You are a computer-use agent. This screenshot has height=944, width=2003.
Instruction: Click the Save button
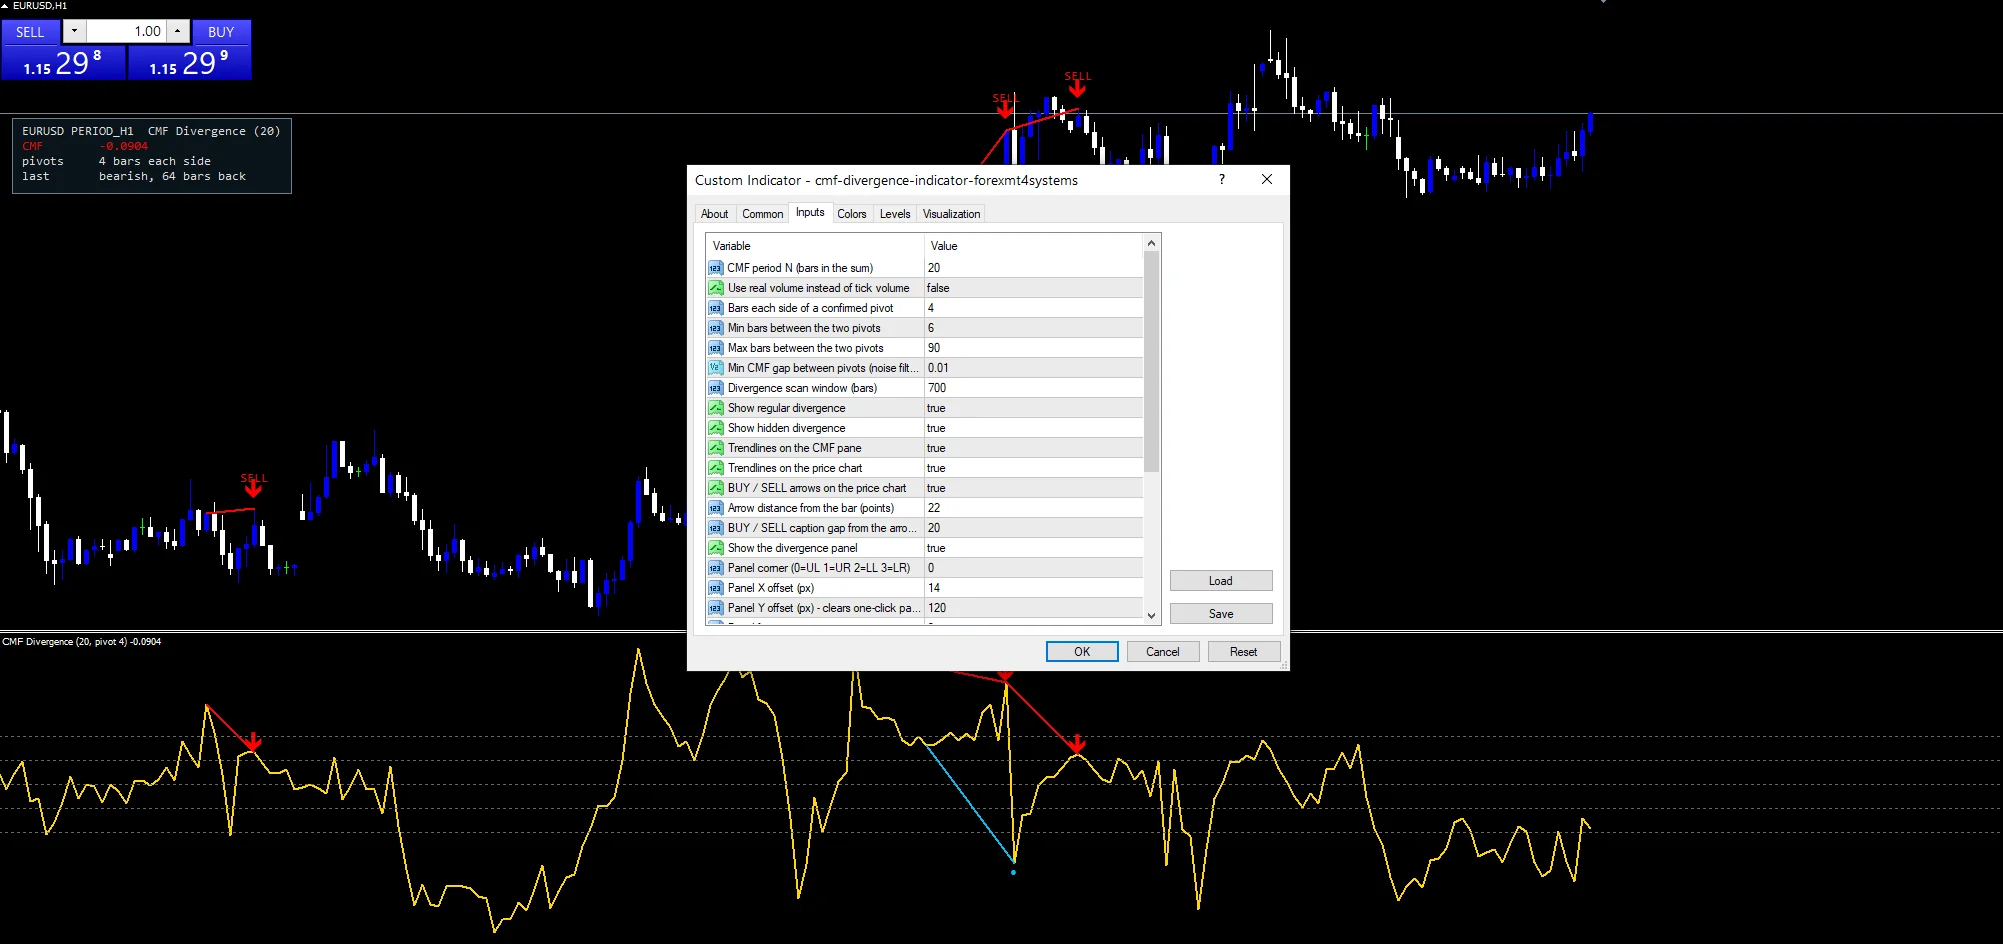(1221, 614)
